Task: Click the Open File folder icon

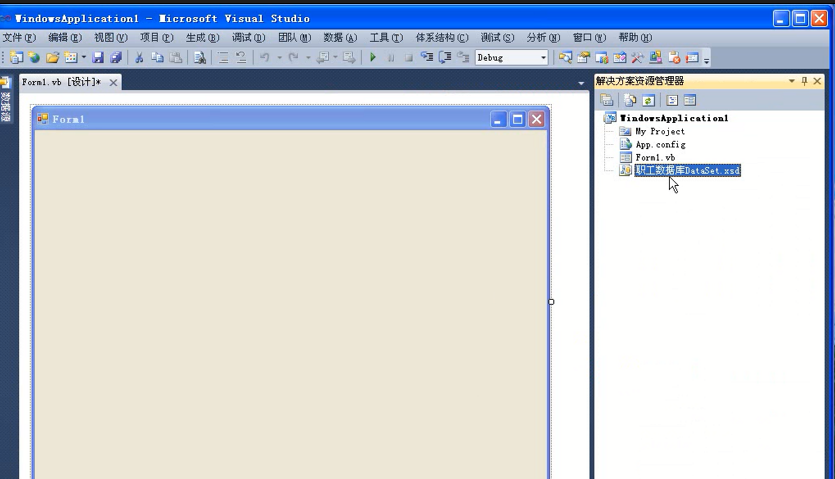Action: click(52, 58)
